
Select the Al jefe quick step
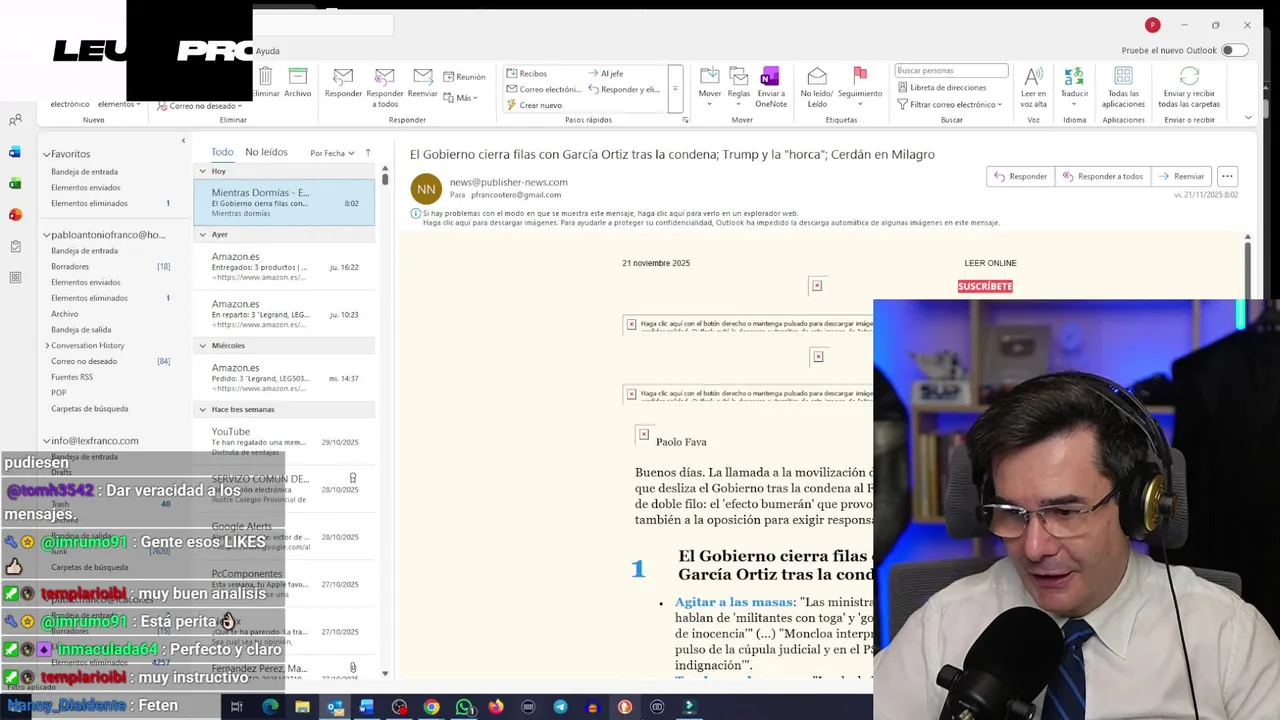[605, 73]
